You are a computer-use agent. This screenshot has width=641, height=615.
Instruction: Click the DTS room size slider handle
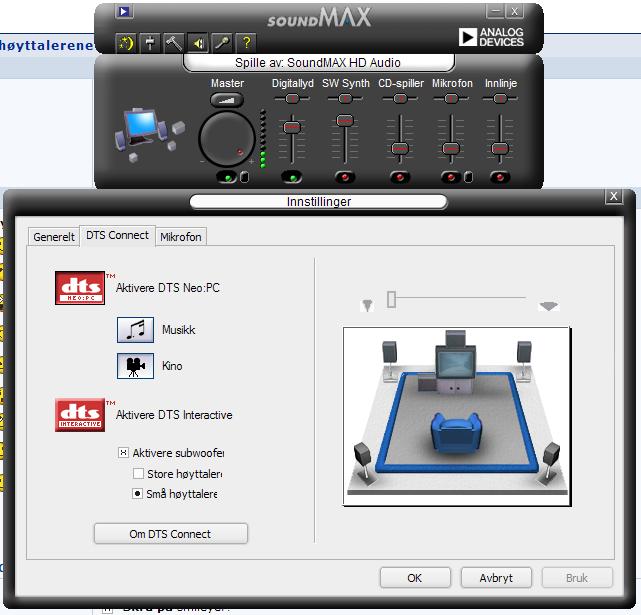tap(392, 299)
